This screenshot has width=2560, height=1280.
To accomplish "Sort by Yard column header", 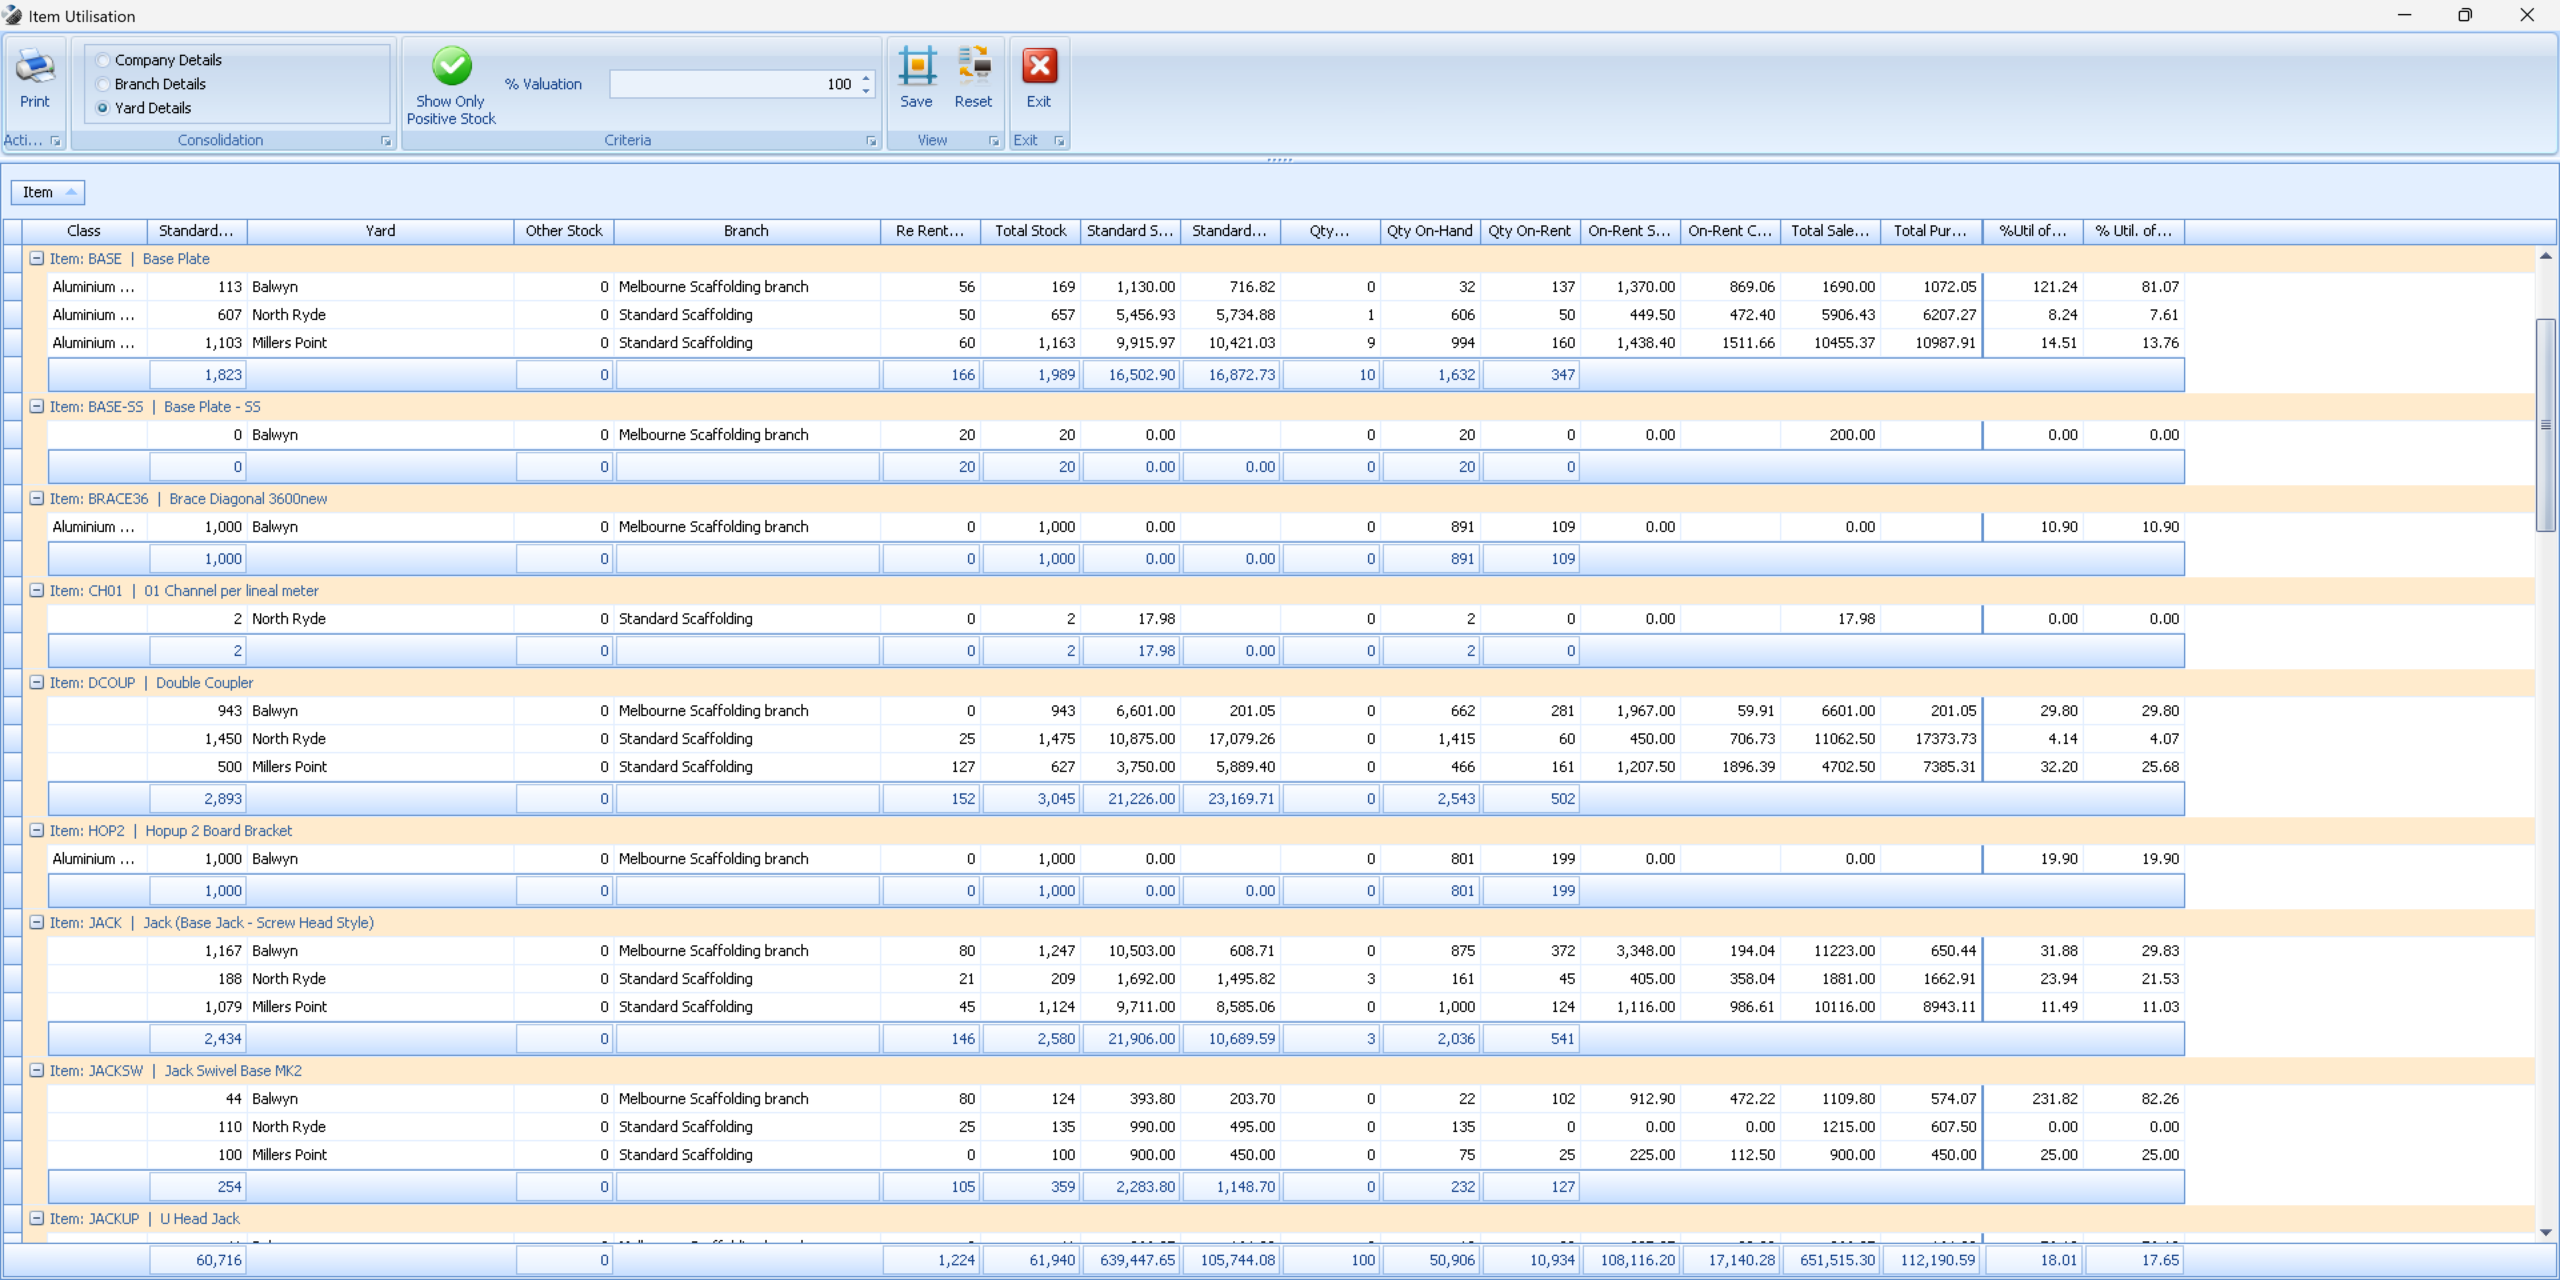I will pyautogui.click(x=380, y=231).
